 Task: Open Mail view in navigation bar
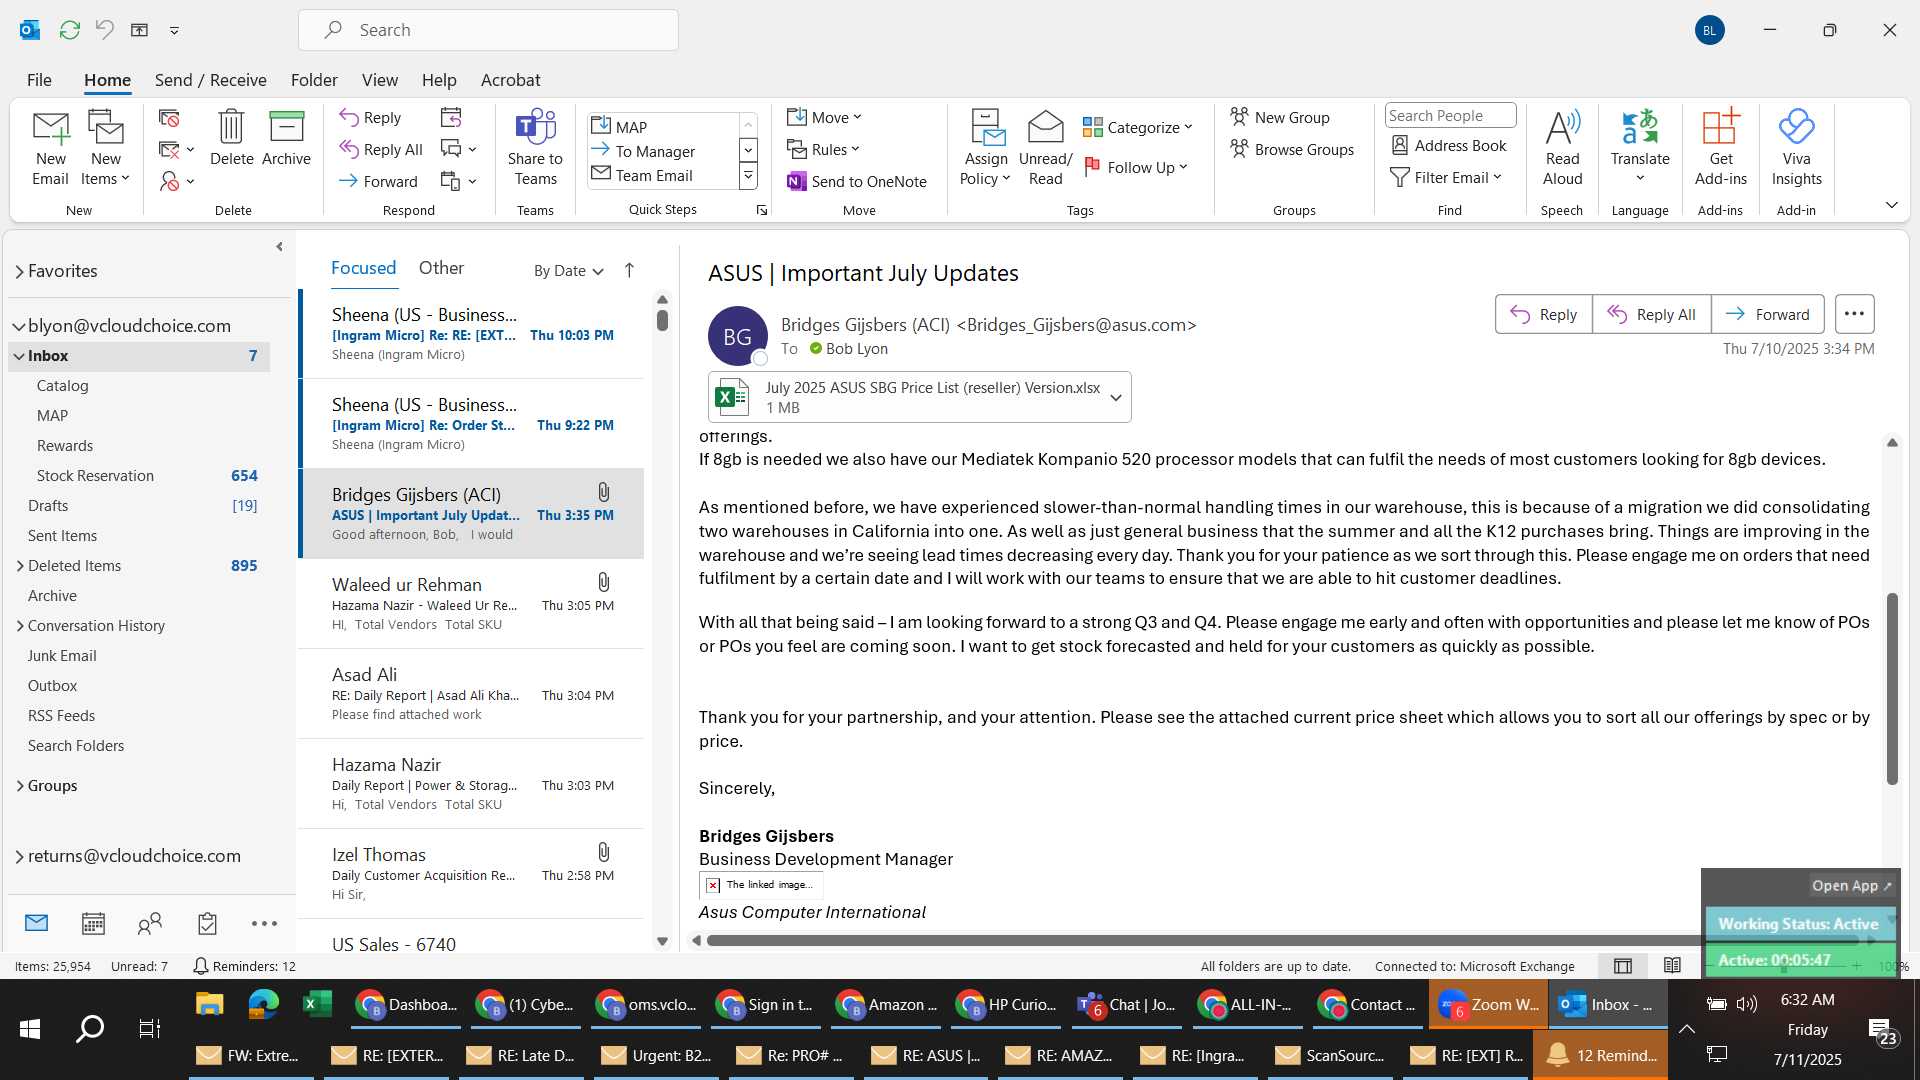point(36,923)
